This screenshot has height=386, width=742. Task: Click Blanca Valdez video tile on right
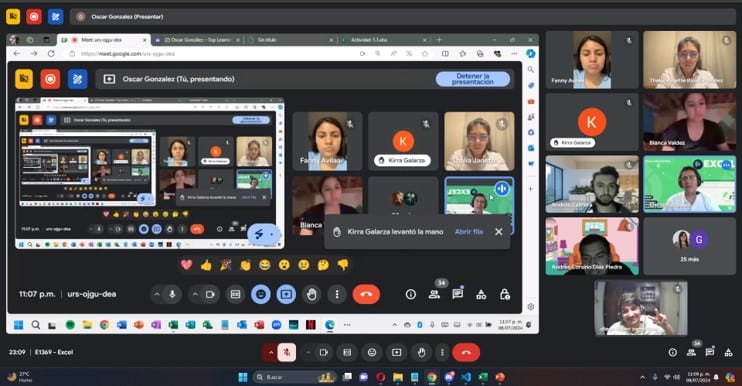coord(689,122)
